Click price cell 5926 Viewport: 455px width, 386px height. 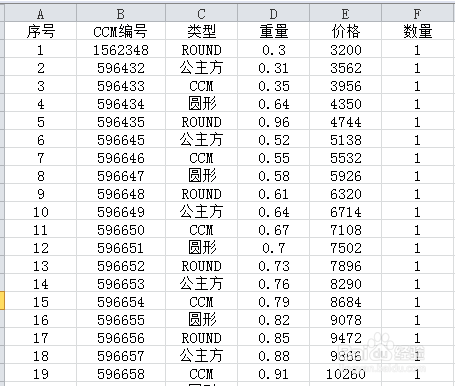coord(345,175)
